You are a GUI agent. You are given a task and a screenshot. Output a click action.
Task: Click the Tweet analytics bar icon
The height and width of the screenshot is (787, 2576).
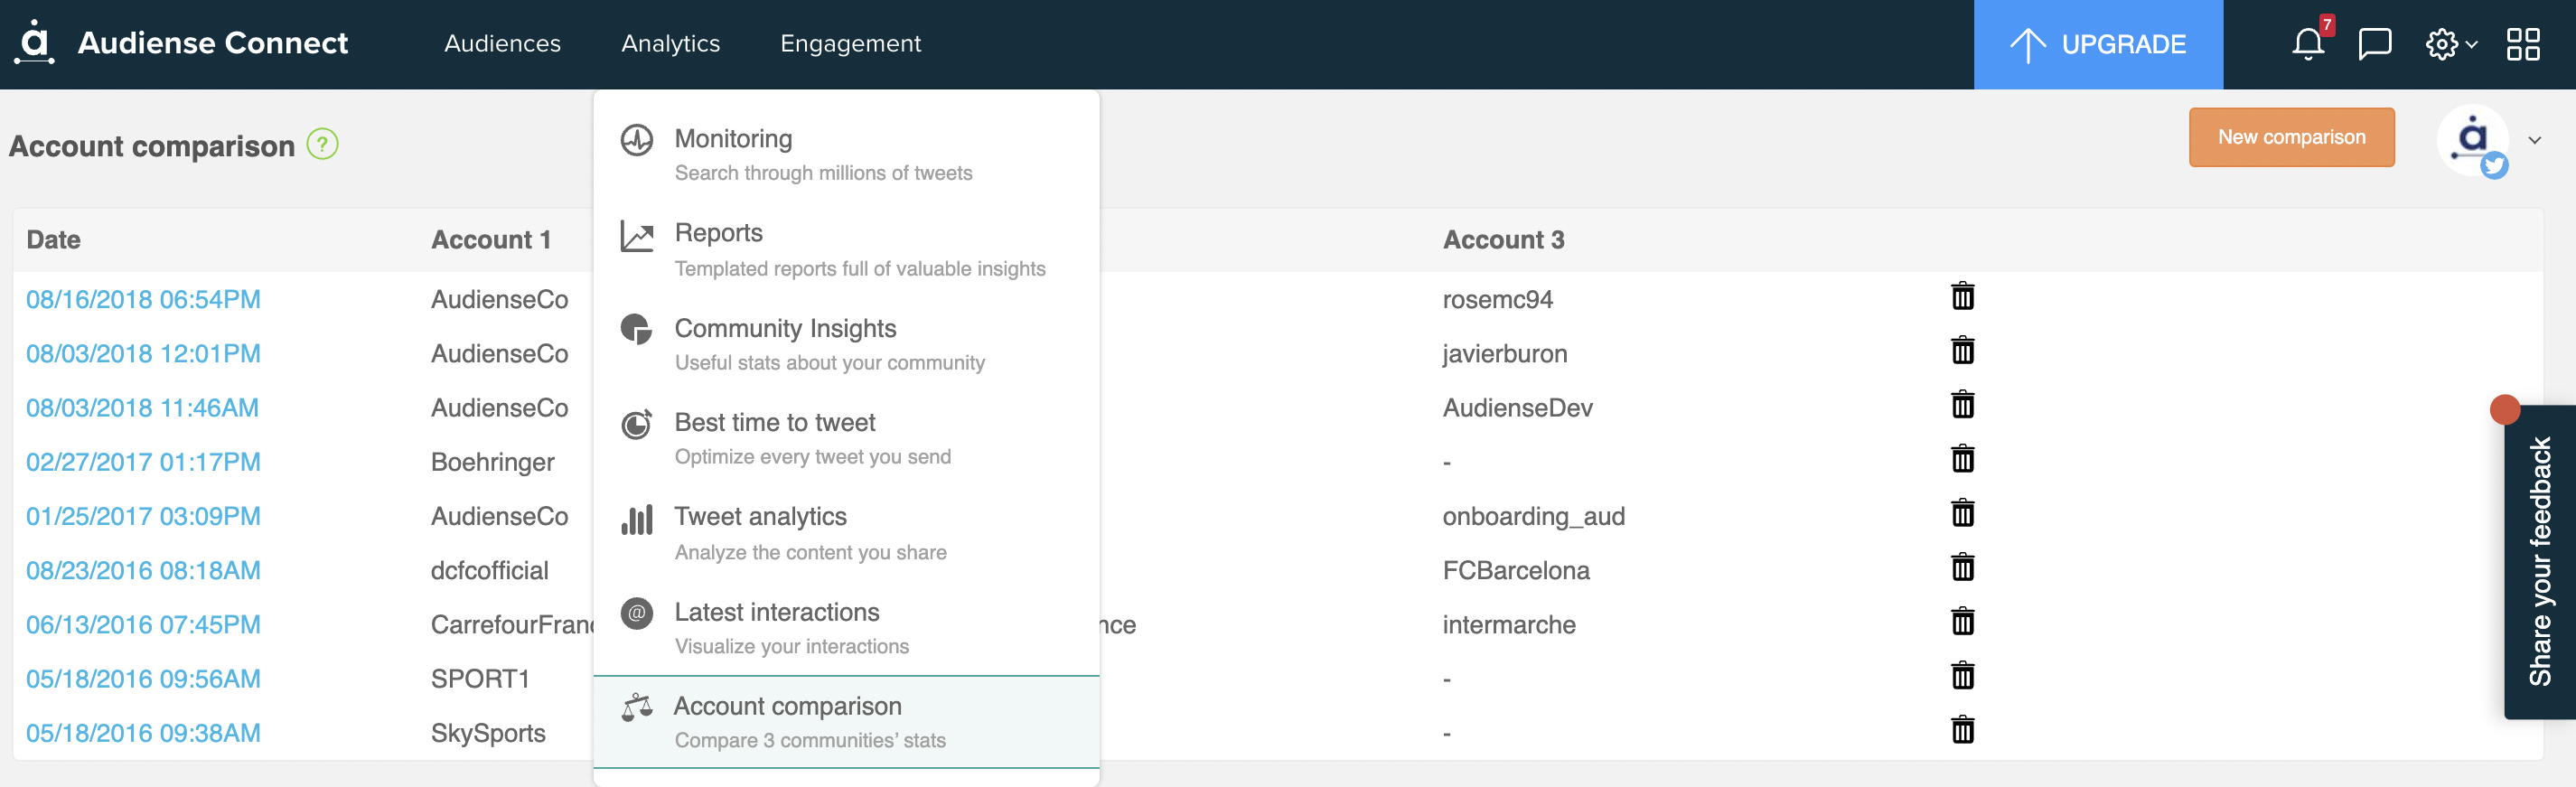tap(637, 519)
